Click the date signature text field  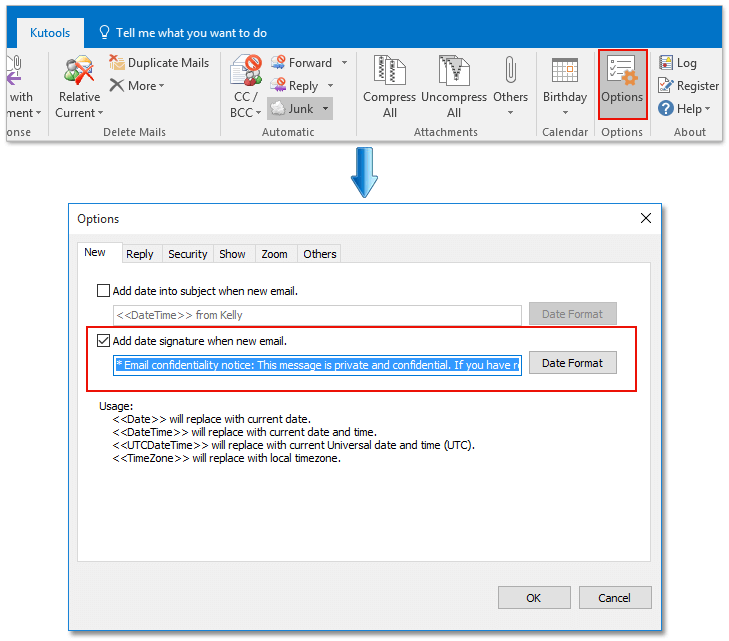[x=317, y=365]
